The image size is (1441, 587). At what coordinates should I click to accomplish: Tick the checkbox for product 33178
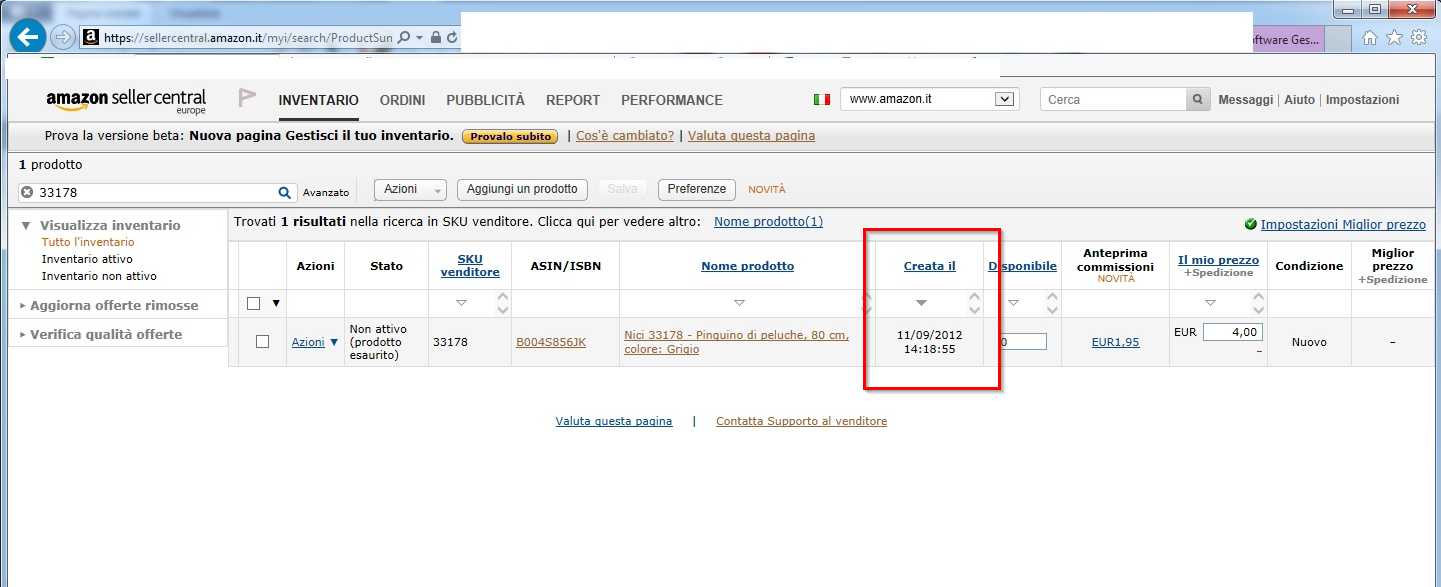262,341
